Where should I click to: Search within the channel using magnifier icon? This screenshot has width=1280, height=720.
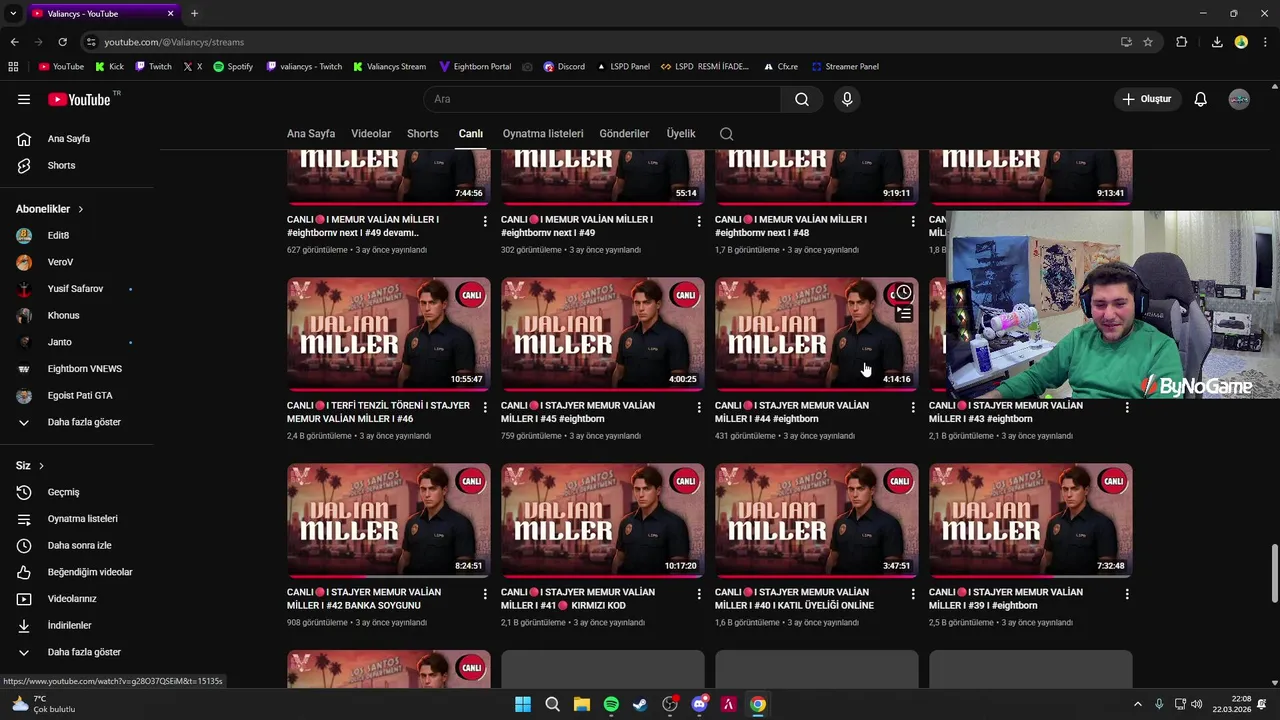pos(727,134)
